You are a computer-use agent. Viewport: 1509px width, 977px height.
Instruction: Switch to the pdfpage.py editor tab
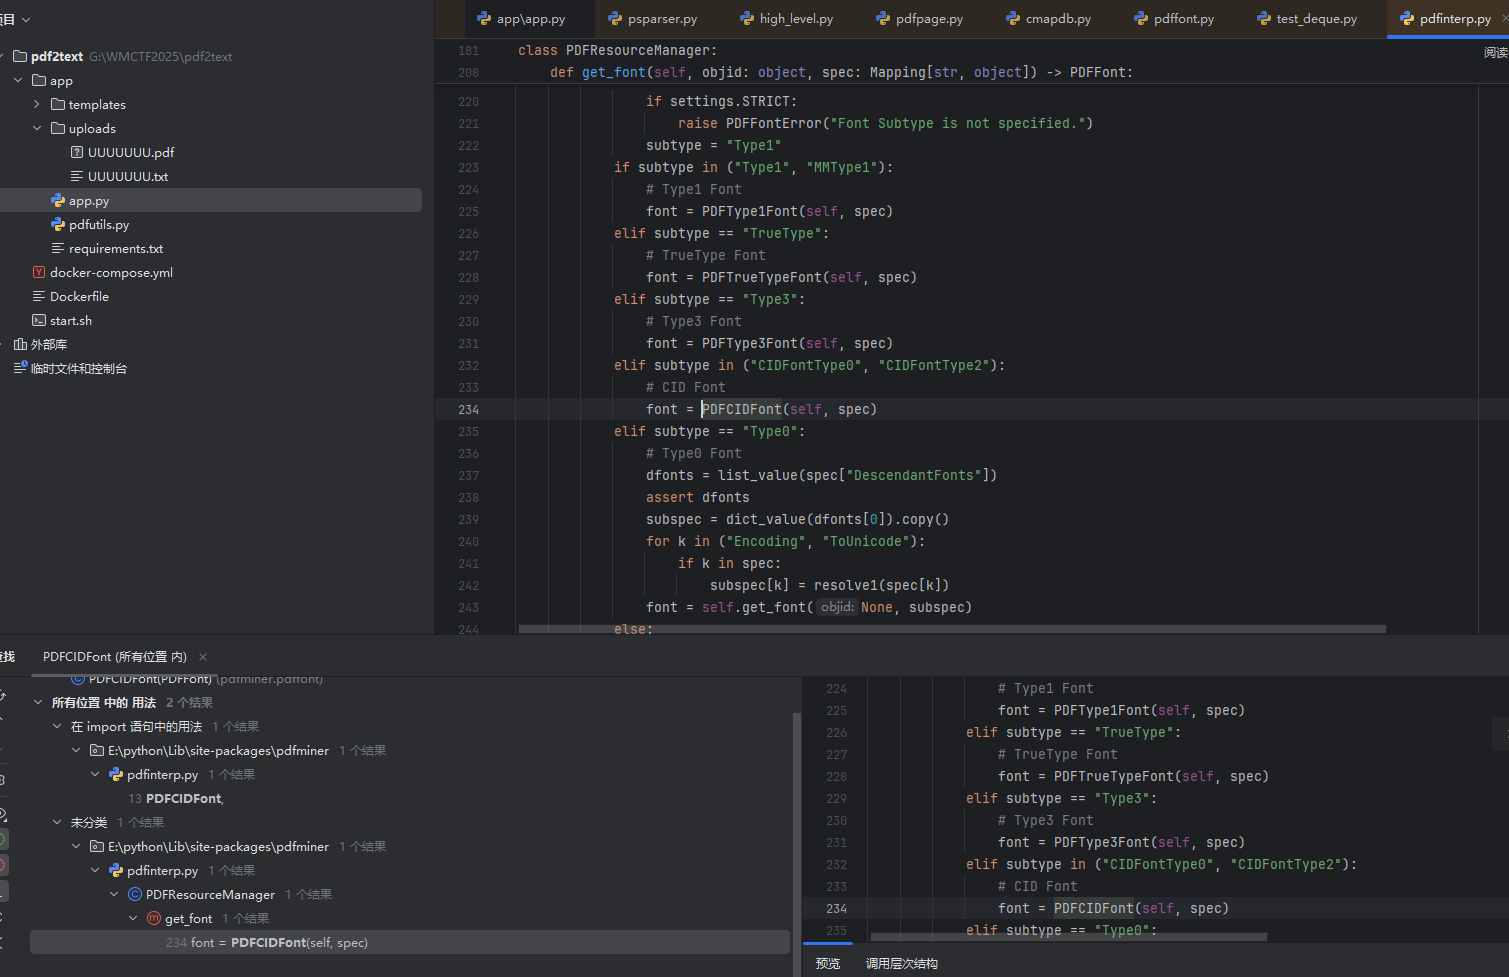coord(920,19)
